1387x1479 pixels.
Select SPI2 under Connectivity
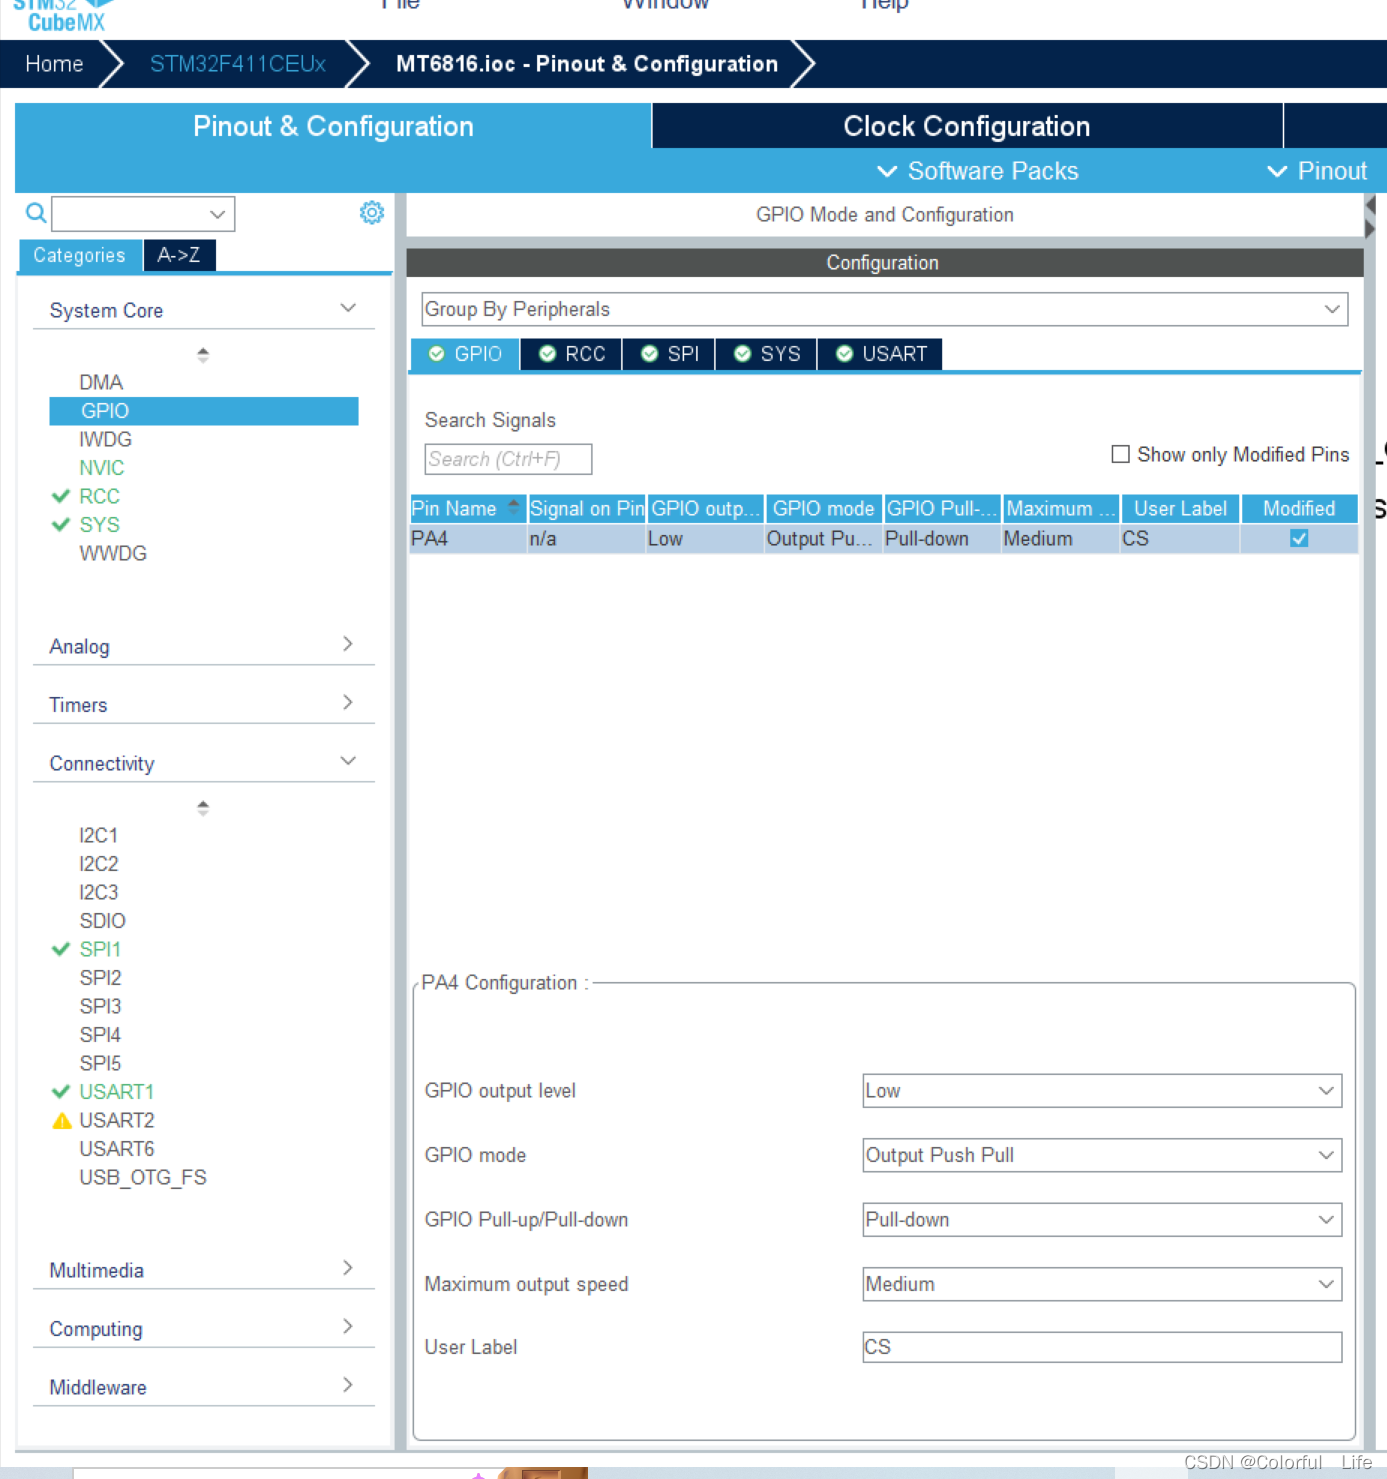[x=100, y=977]
